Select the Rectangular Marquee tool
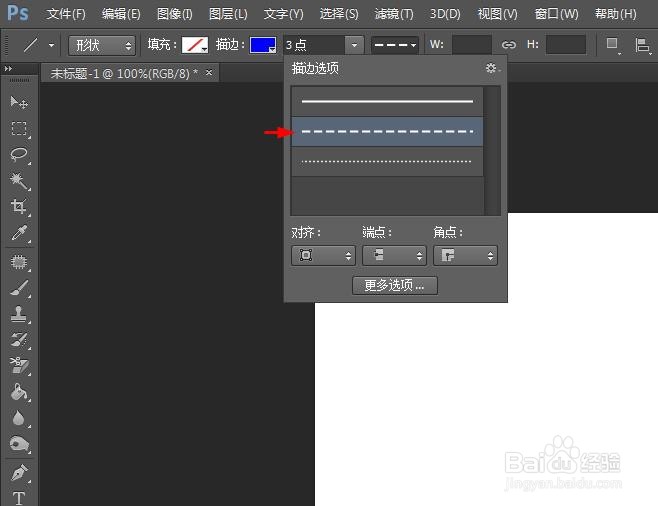The image size is (658, 506). (x=18, y=128)
